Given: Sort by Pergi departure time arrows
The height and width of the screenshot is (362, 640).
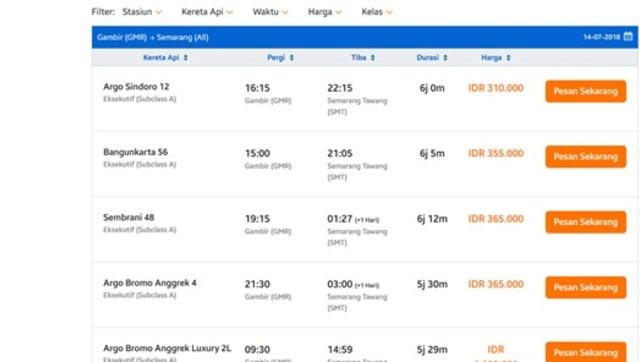Looking at the screenshot, I should tap(291, 58).
